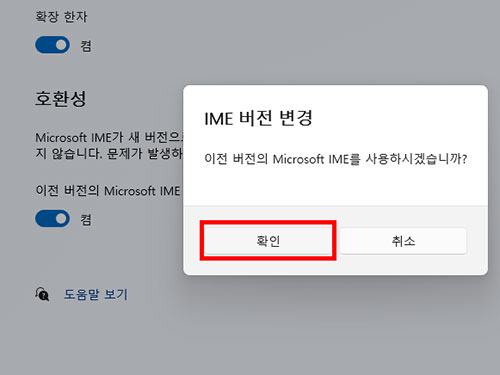Open the 도움말 보기 link
This screenshot has height=375, width=500.
[x=96, y=294]
